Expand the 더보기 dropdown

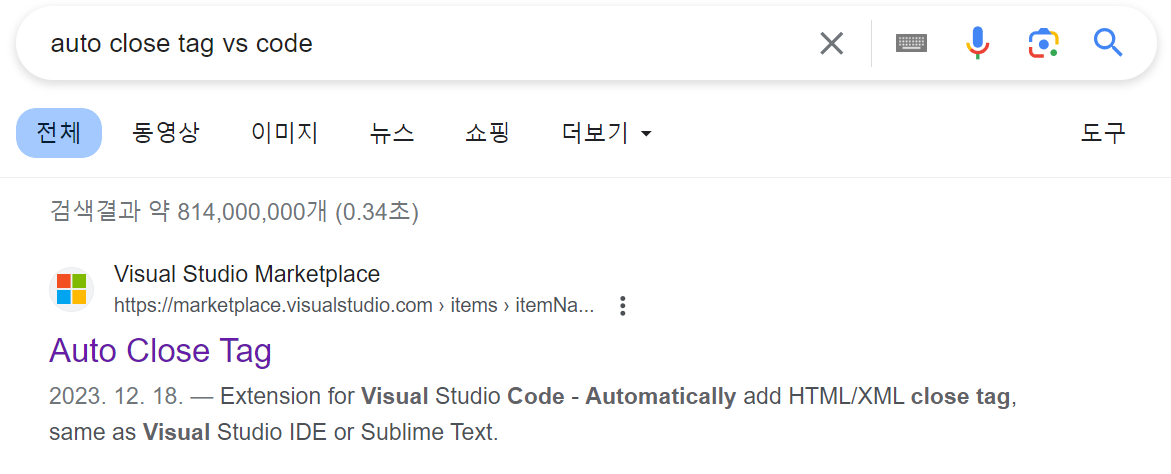click(606, 133)
